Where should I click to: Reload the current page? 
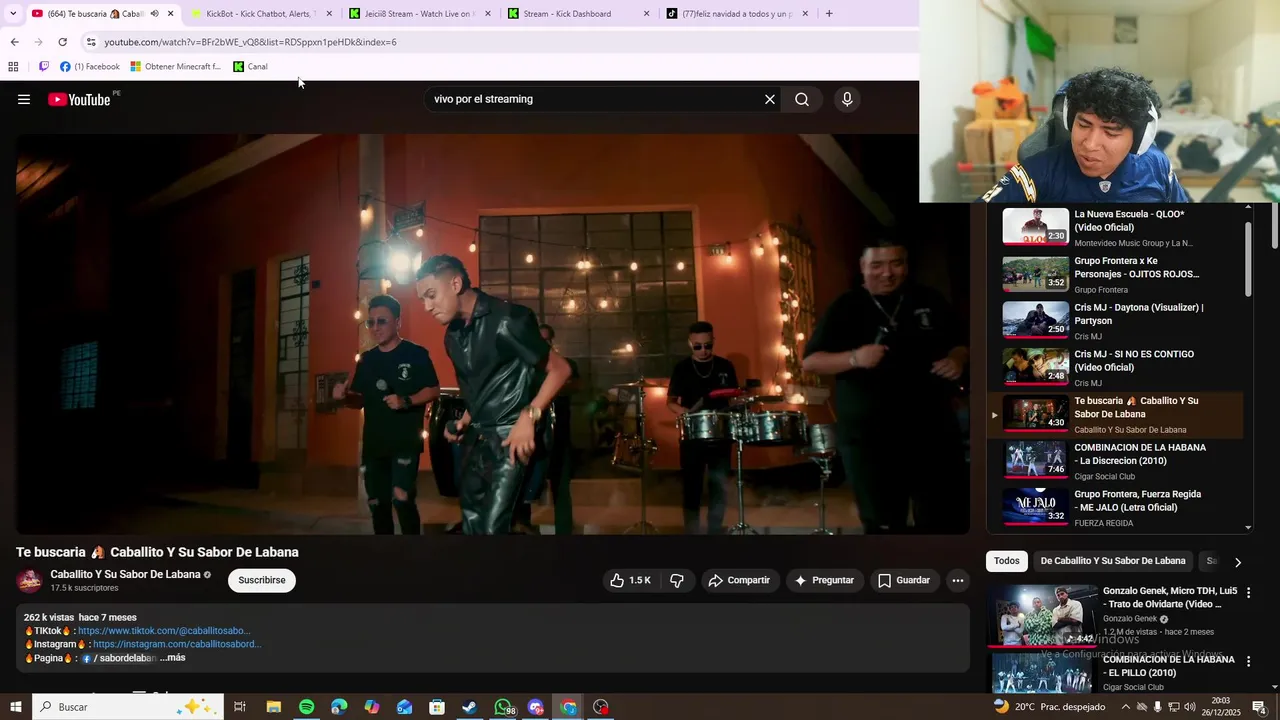click(x=62, y=42)
